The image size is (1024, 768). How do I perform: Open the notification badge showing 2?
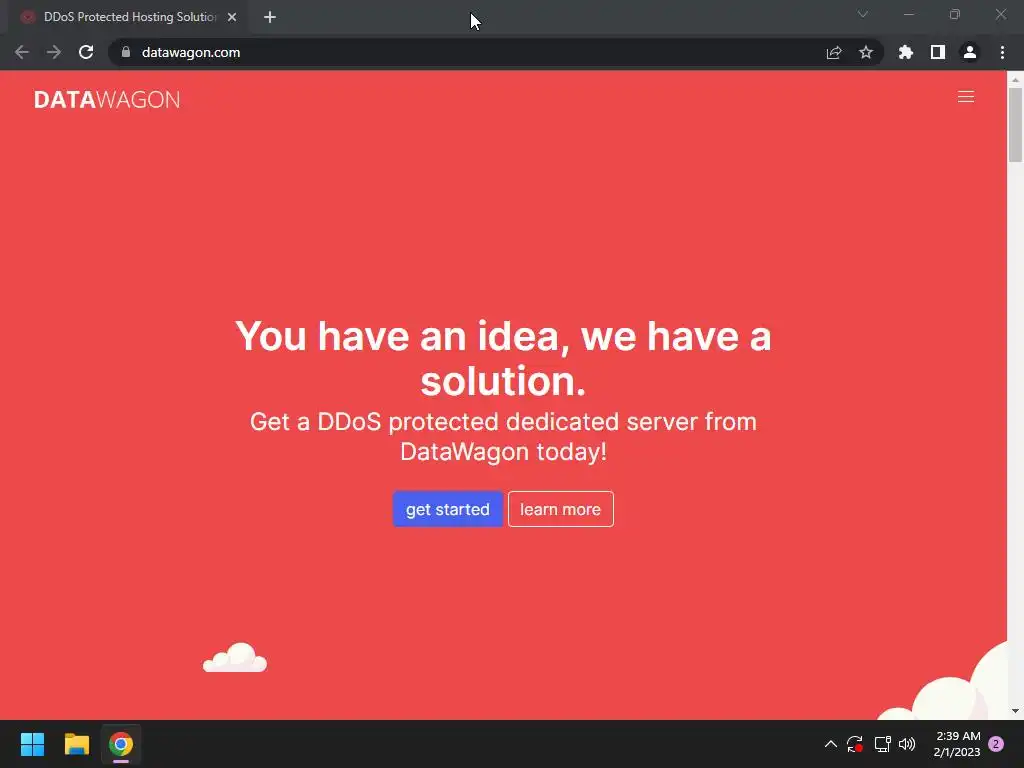[996, 744]
